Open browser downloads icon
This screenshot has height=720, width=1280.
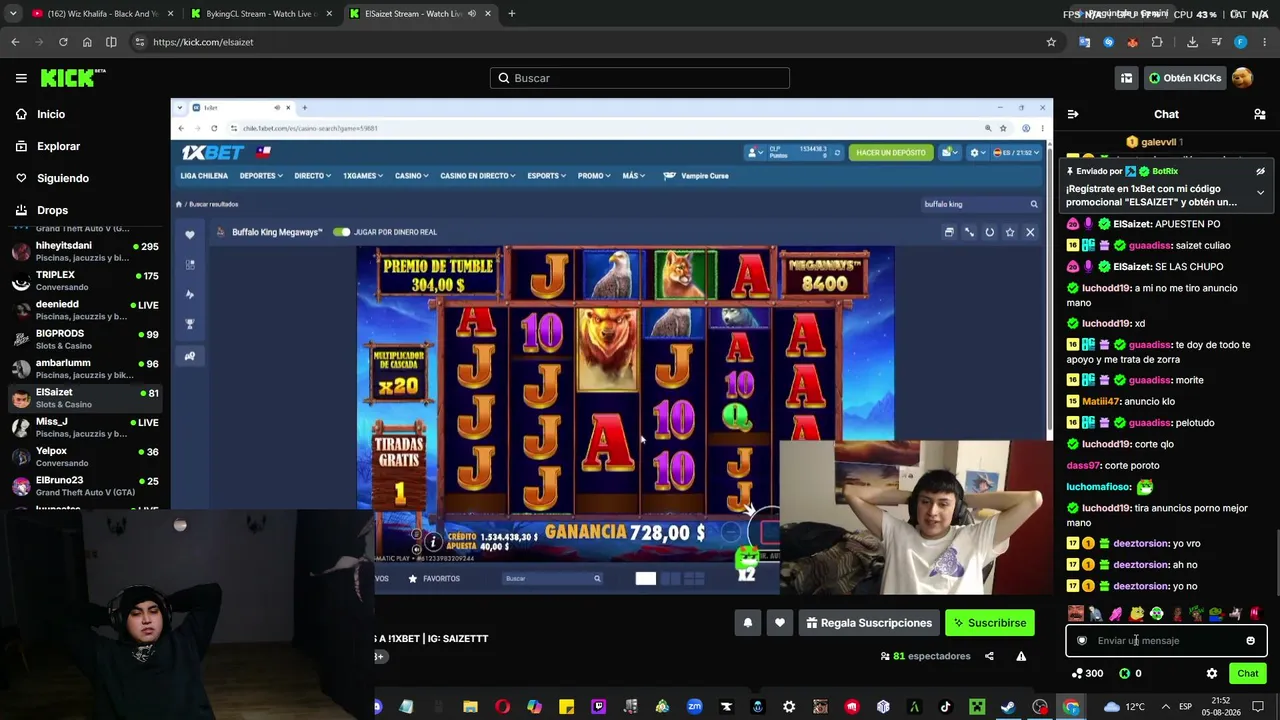tap(1192, 42)
